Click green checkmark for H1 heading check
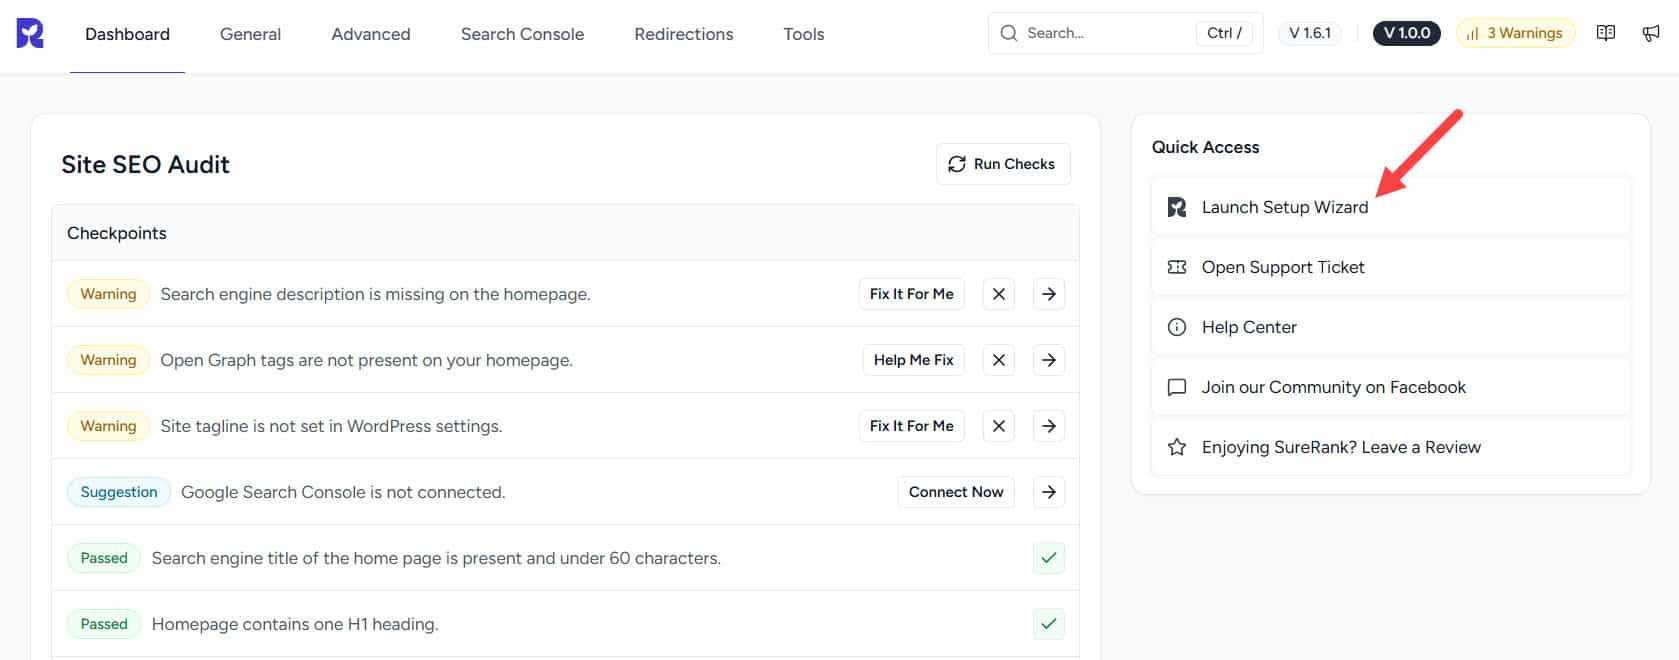The width and height of the screenshot is (1679, 660). [1048, 624]
